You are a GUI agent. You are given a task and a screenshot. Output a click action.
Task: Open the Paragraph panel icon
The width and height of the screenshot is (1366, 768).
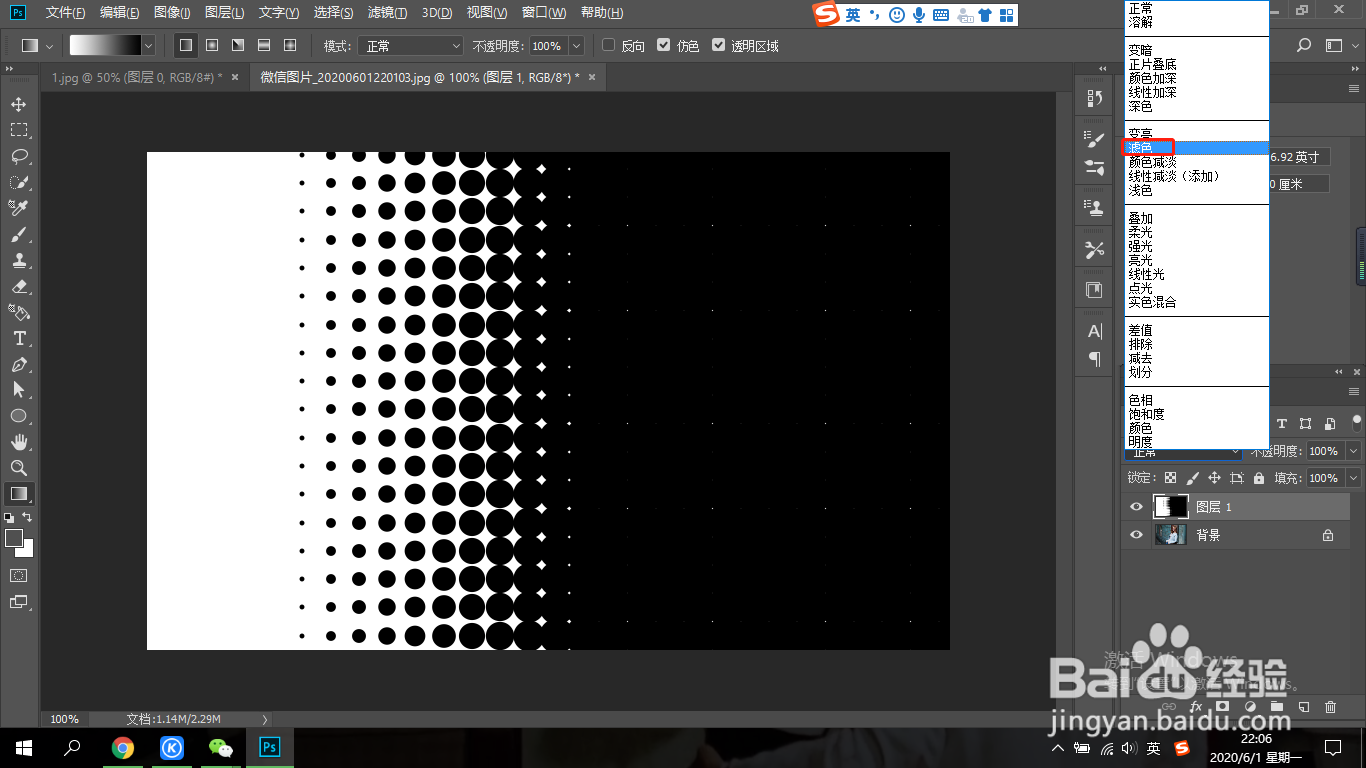coord(1095,358)
